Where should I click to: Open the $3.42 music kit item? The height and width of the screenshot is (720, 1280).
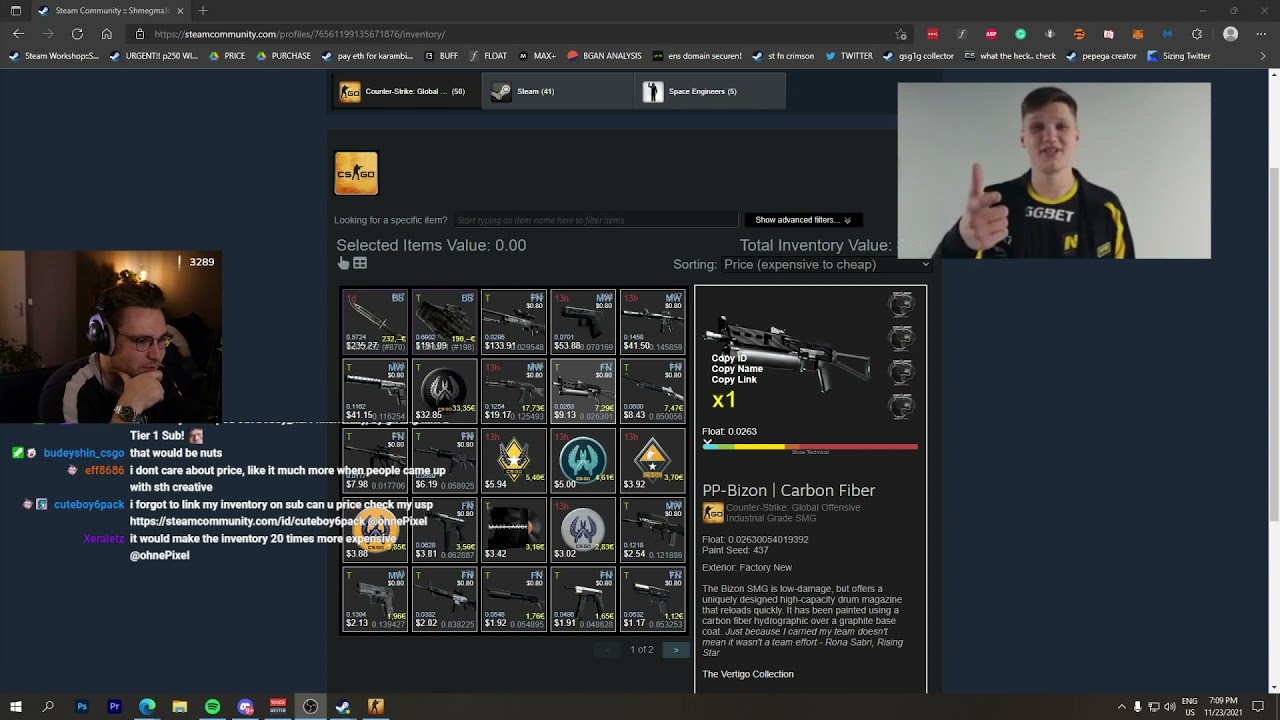click(514, 530)
